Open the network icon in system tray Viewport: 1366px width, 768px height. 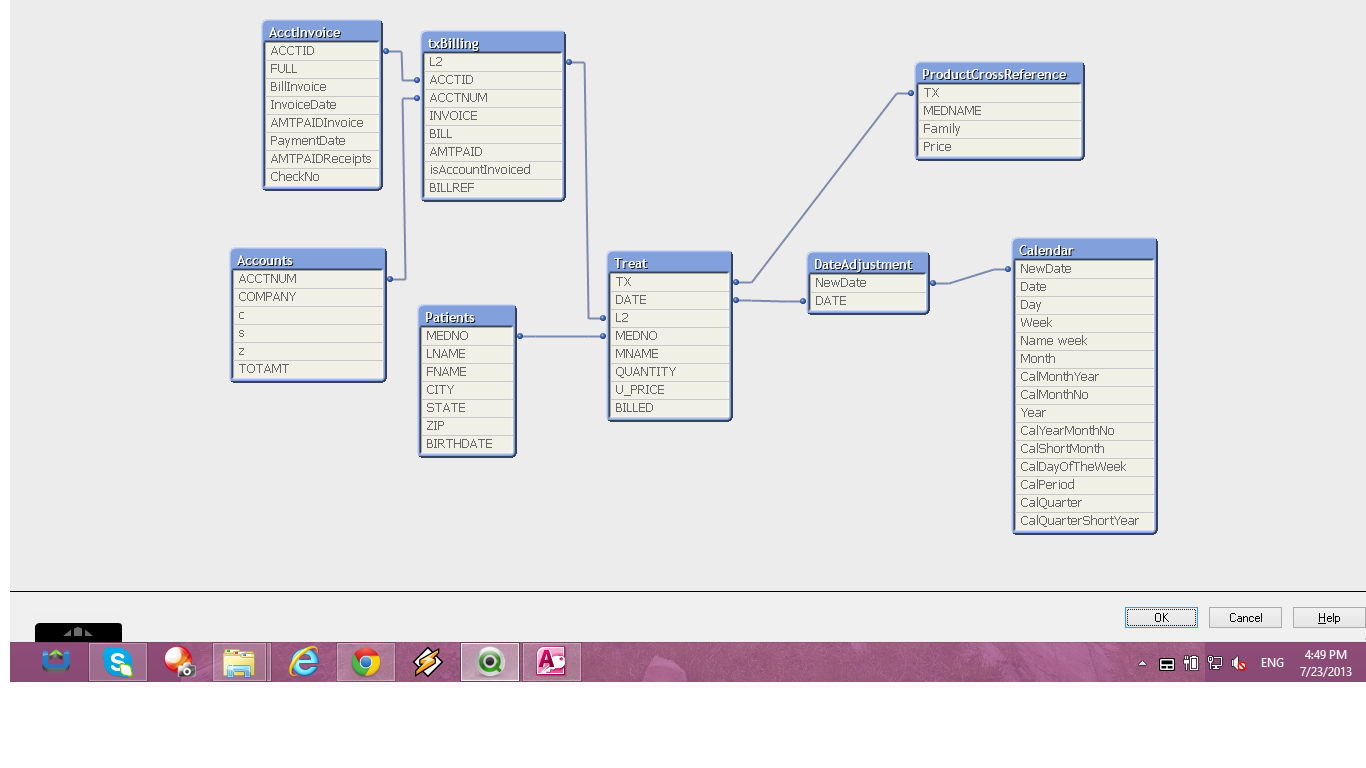click(1215, 663)
